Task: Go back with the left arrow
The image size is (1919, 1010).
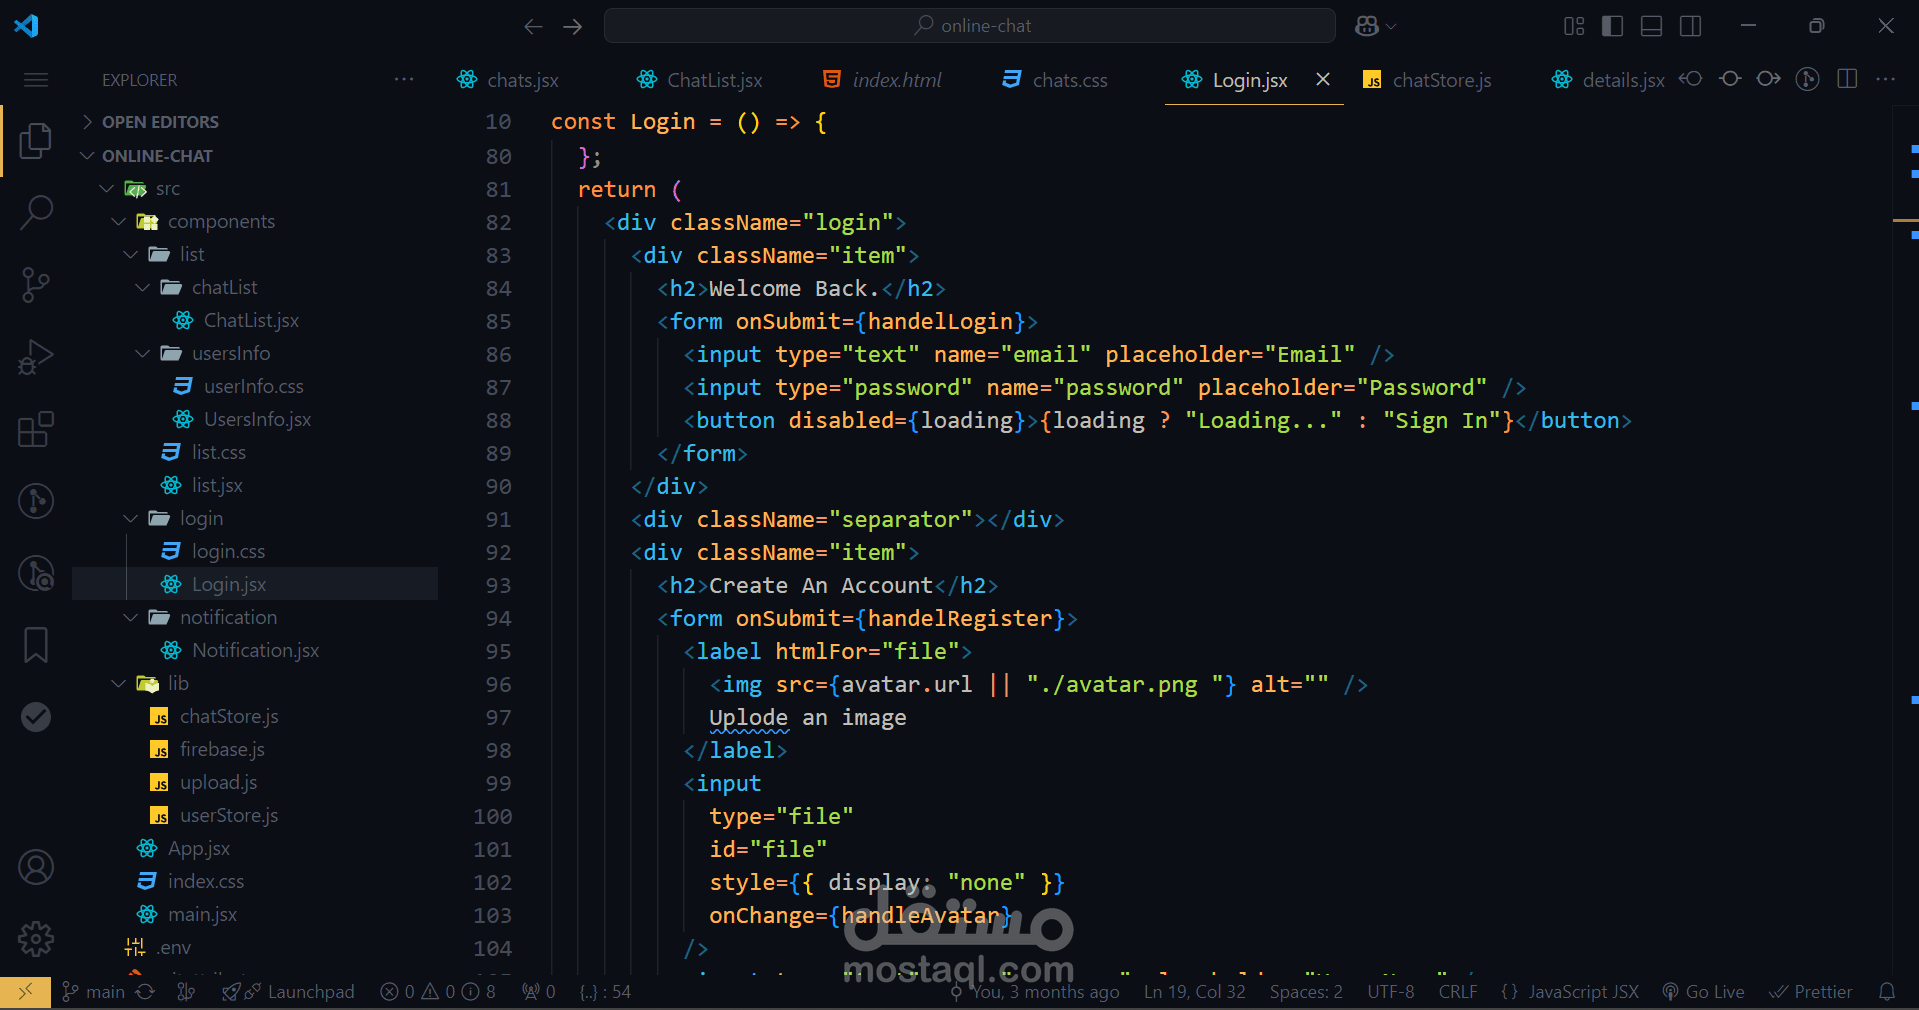Action: 533,26
